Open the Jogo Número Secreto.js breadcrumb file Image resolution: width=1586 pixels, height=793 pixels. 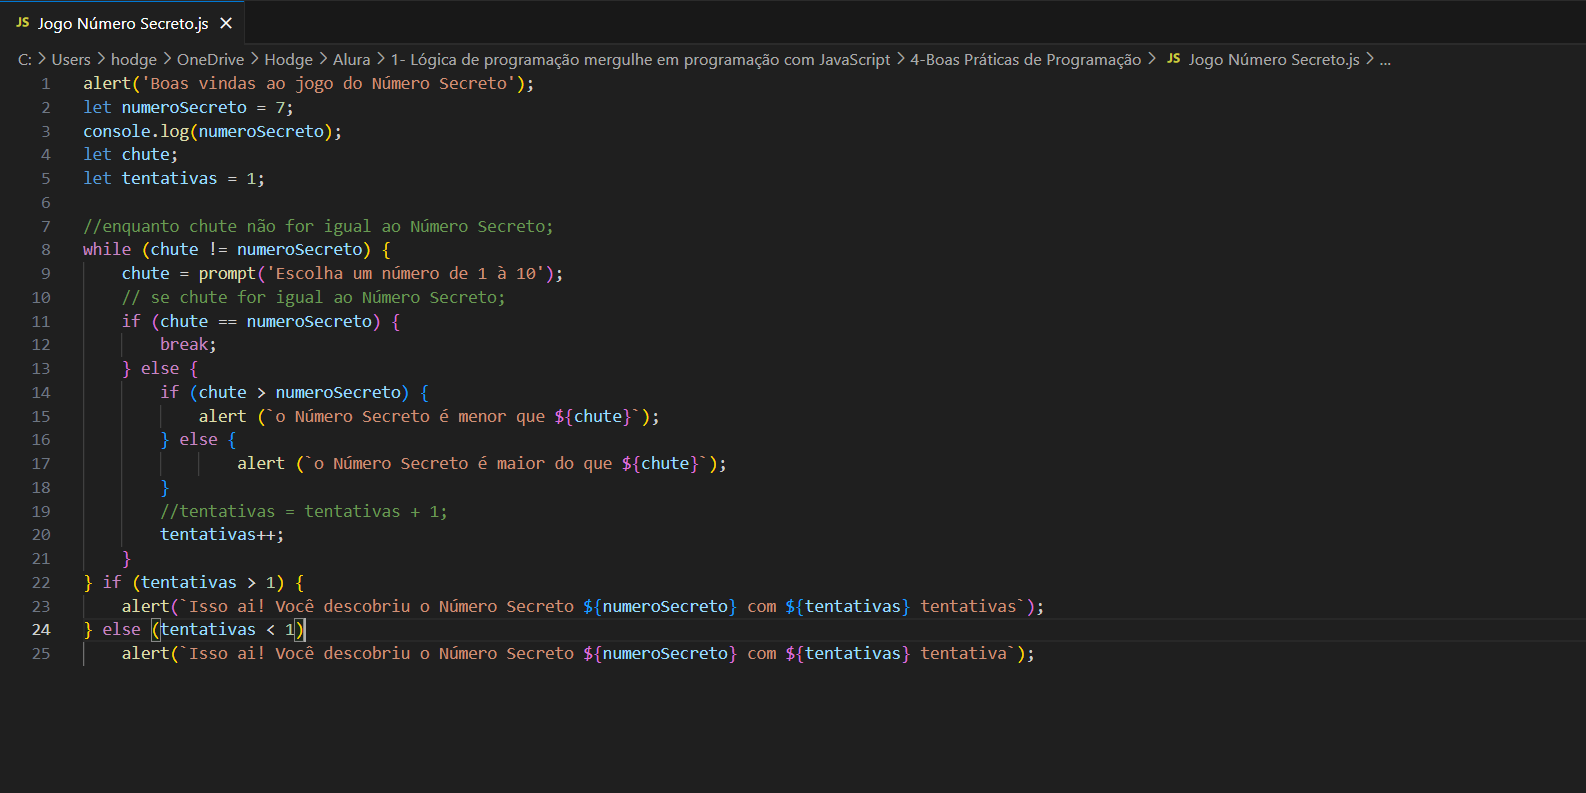click(1274, 60)
